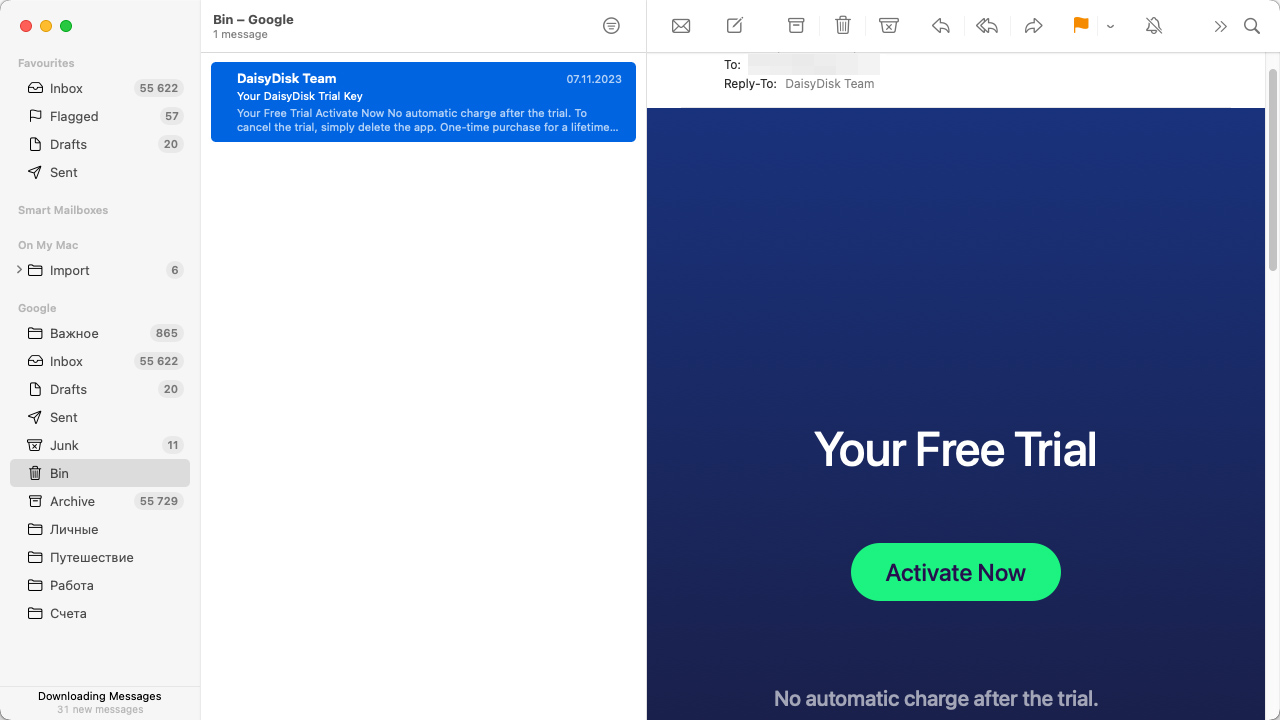Click the Activate Now button in the email
Screen dimensions: 1280x720
(x=955, y=572)
